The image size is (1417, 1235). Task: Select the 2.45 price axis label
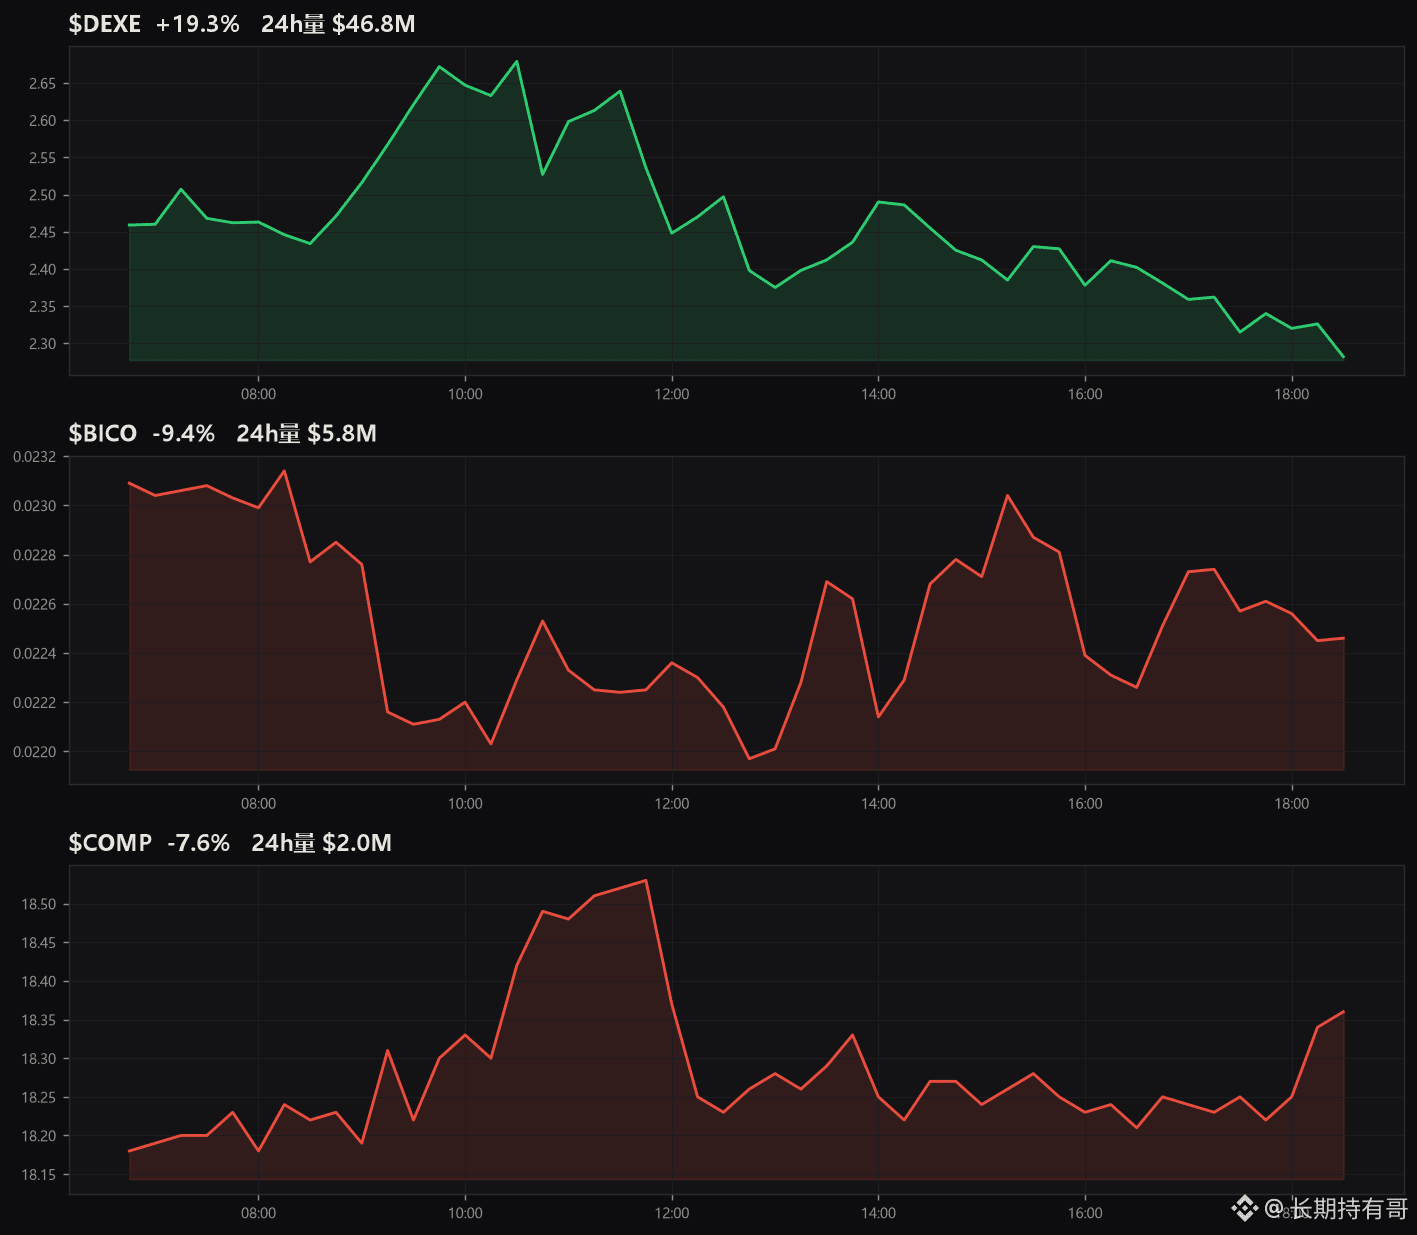pyautogui.click(x=43, y=233)
